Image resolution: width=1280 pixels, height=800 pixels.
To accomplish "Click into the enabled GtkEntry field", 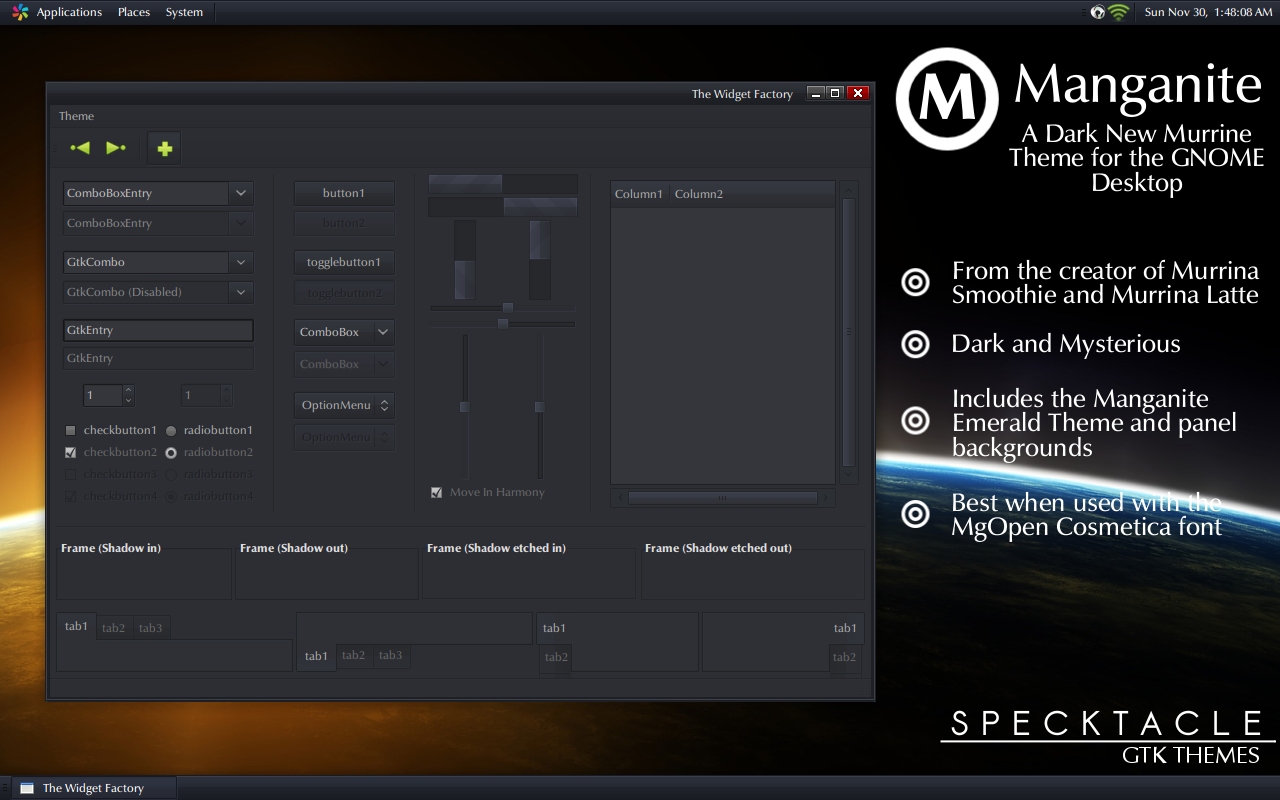I will [158, 330].
